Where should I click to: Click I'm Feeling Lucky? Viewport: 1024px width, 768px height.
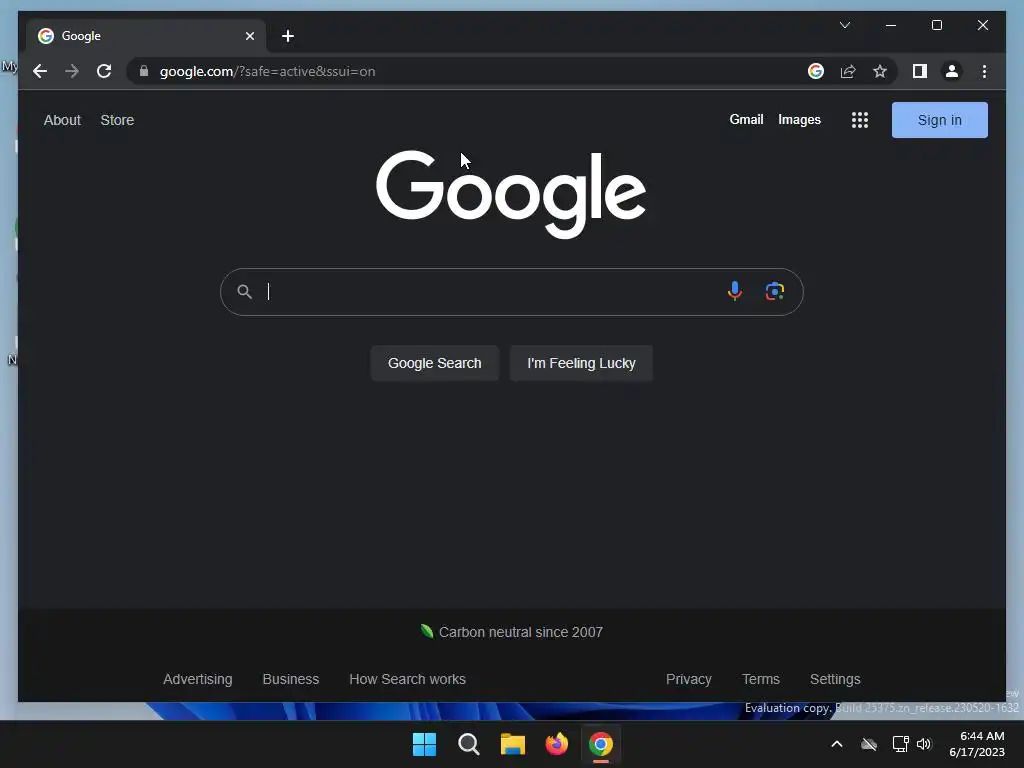[581, 363]
